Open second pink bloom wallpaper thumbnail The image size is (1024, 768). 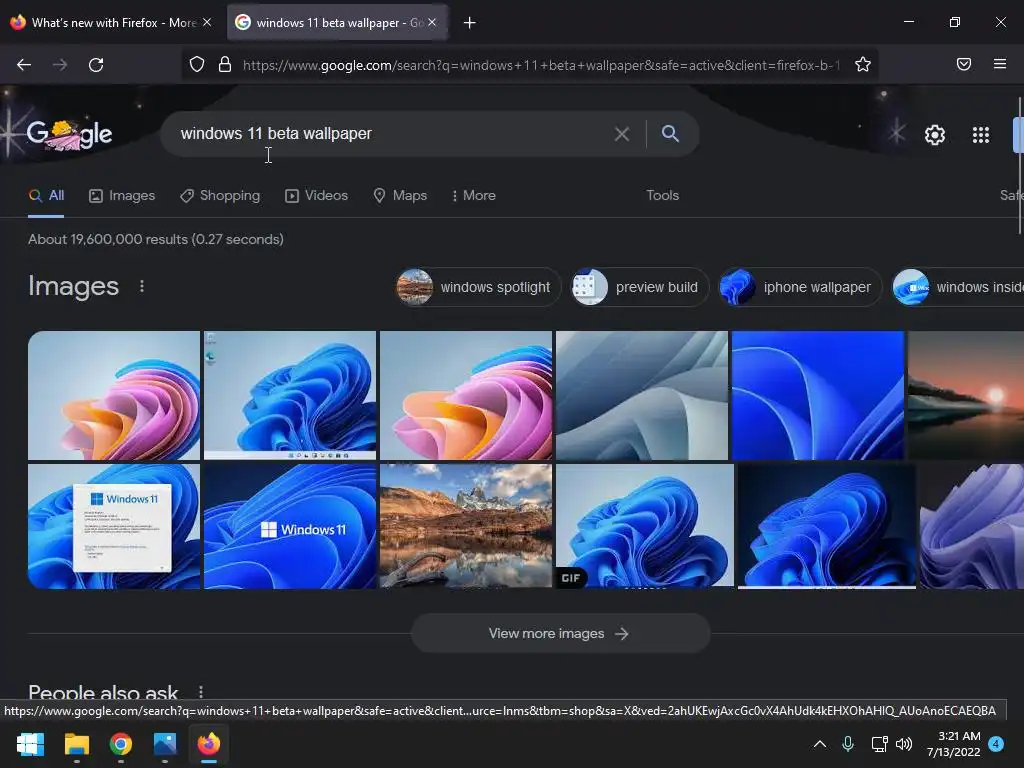tap(466, 396)
